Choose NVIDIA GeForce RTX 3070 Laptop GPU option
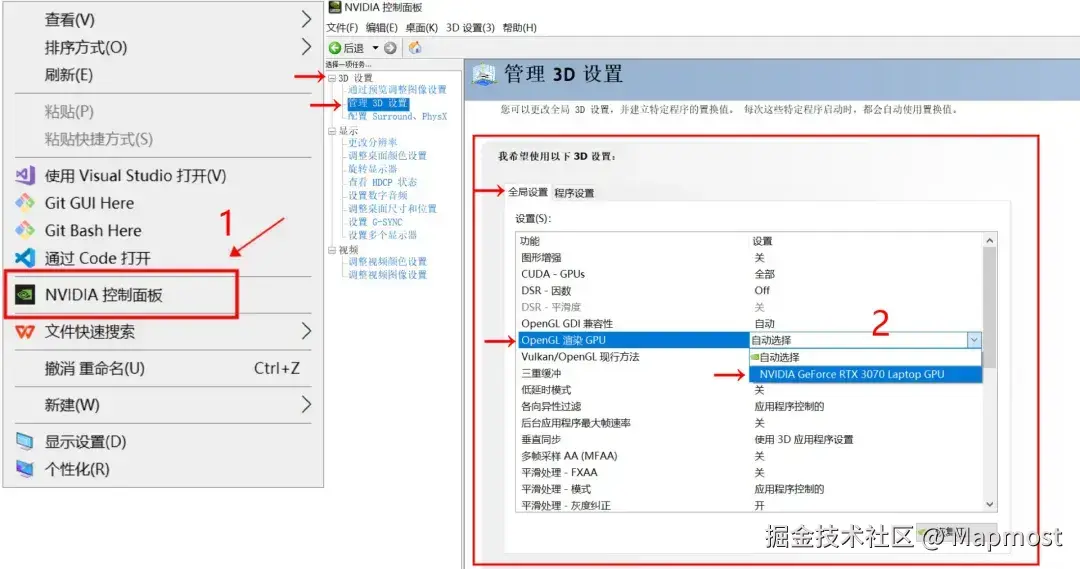The height and width of the screenshot is (569, 1080). pyautogui.click(x=865, y=374)
